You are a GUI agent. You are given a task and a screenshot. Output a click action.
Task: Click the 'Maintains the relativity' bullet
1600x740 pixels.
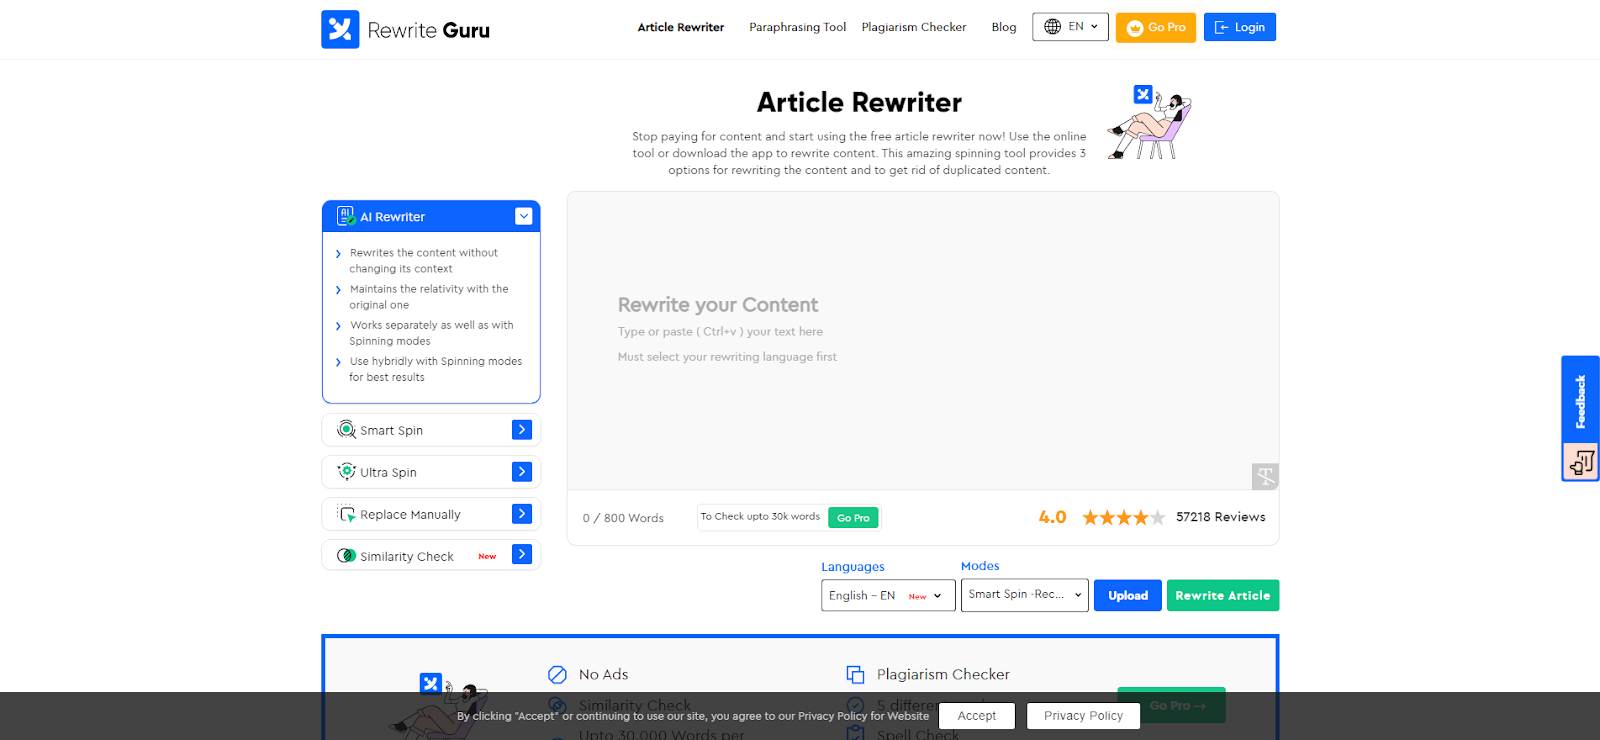point(429,297)
